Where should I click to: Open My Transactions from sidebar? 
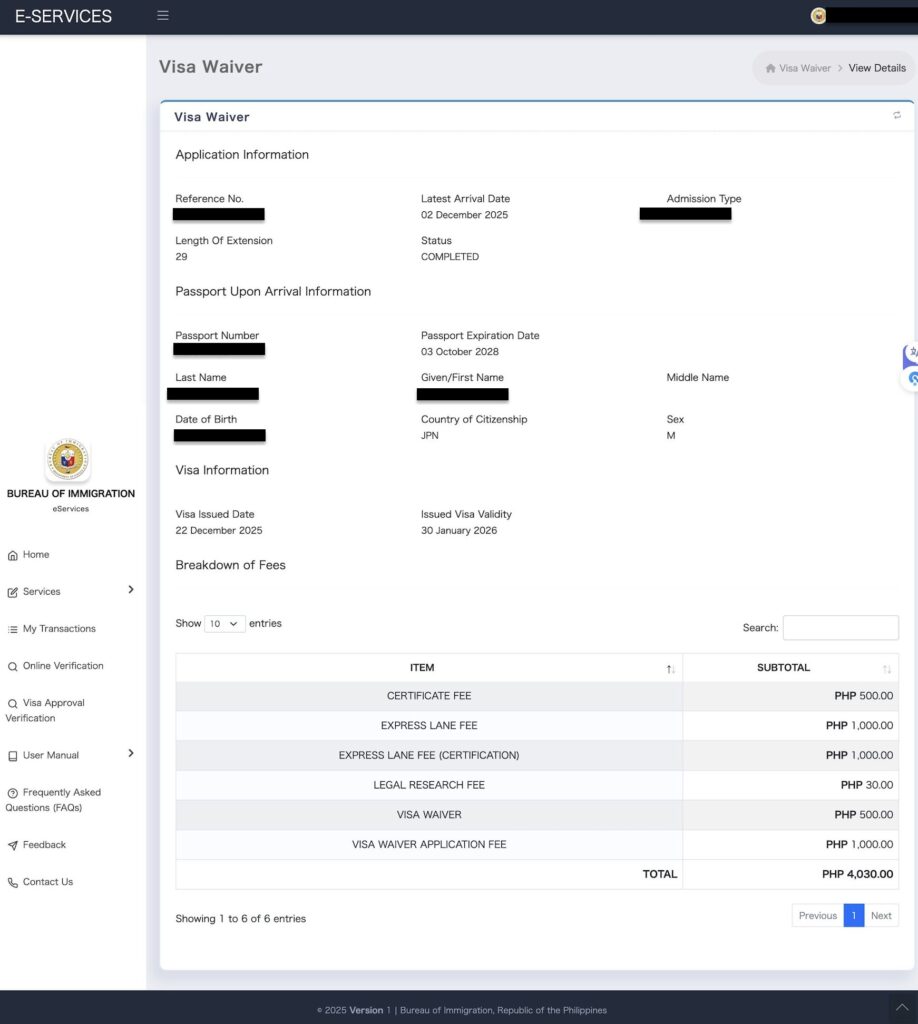click(x=59, y=629)
